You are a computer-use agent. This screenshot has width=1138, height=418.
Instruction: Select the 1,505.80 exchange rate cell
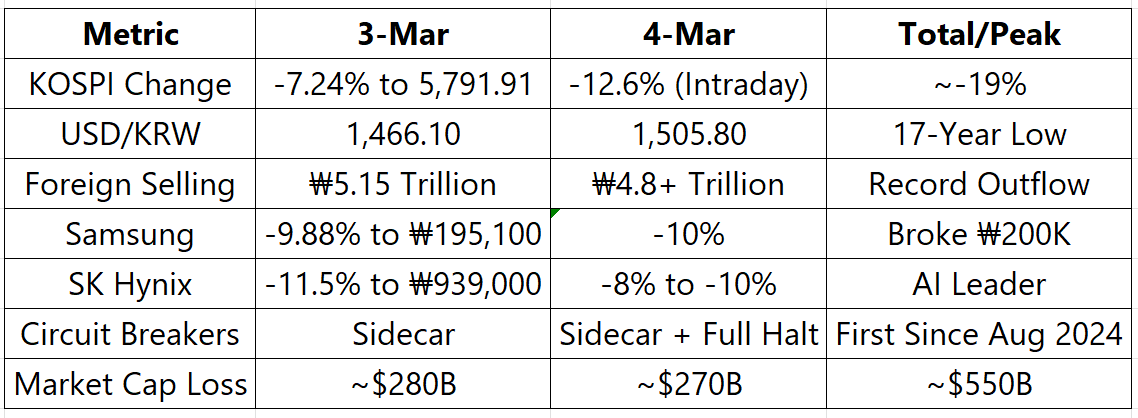[688, 134]
